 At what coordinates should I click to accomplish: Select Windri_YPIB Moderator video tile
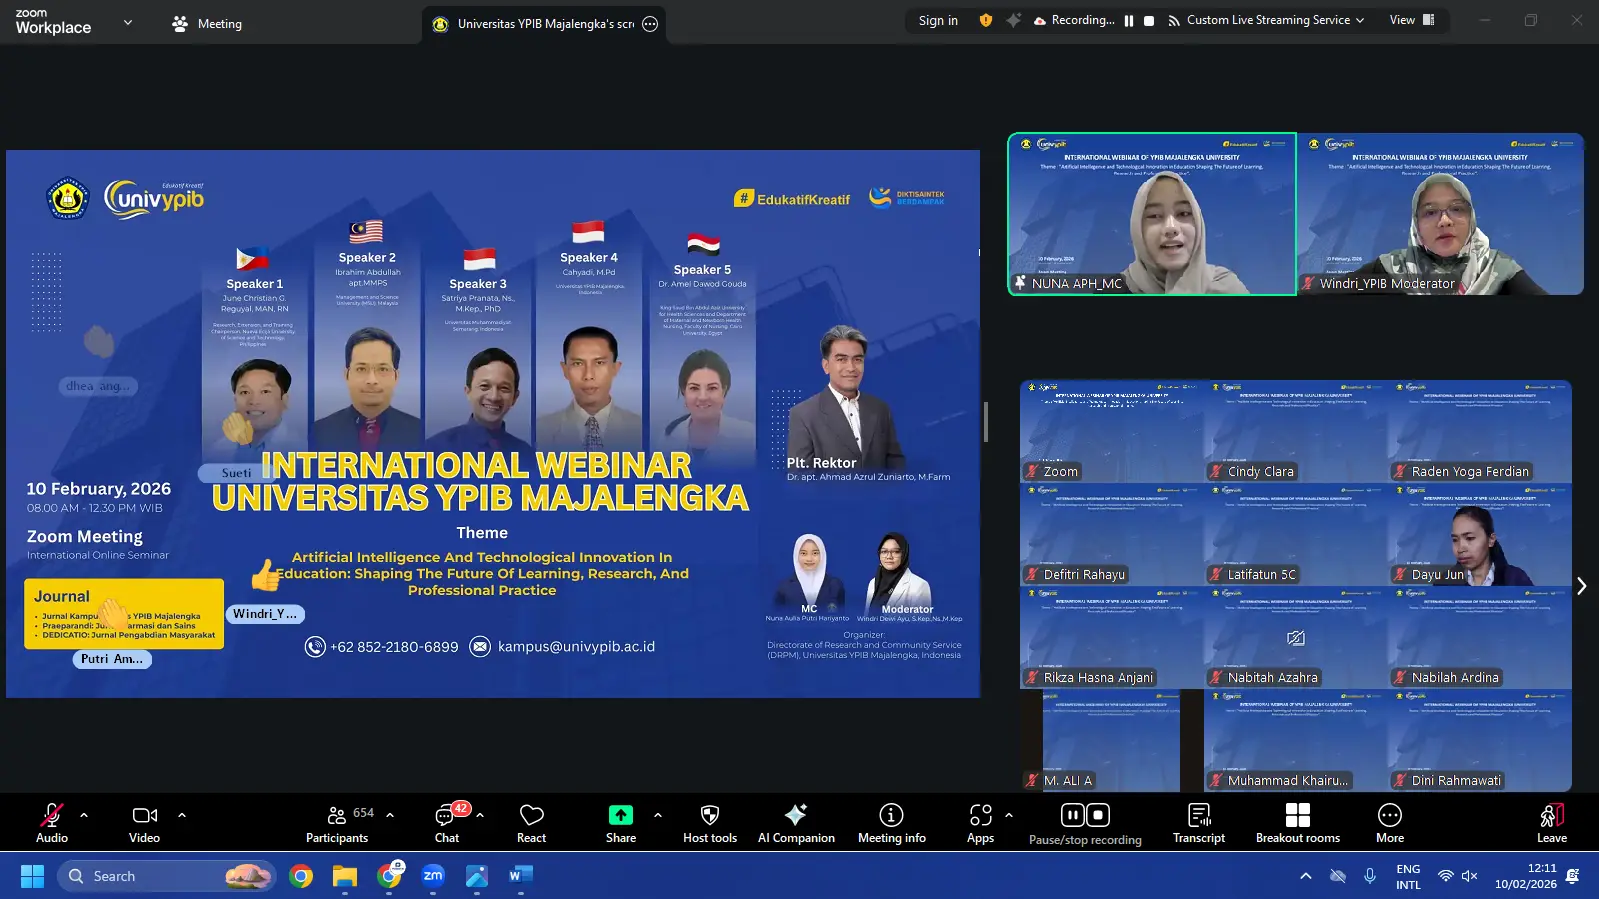coord(1441,214)
